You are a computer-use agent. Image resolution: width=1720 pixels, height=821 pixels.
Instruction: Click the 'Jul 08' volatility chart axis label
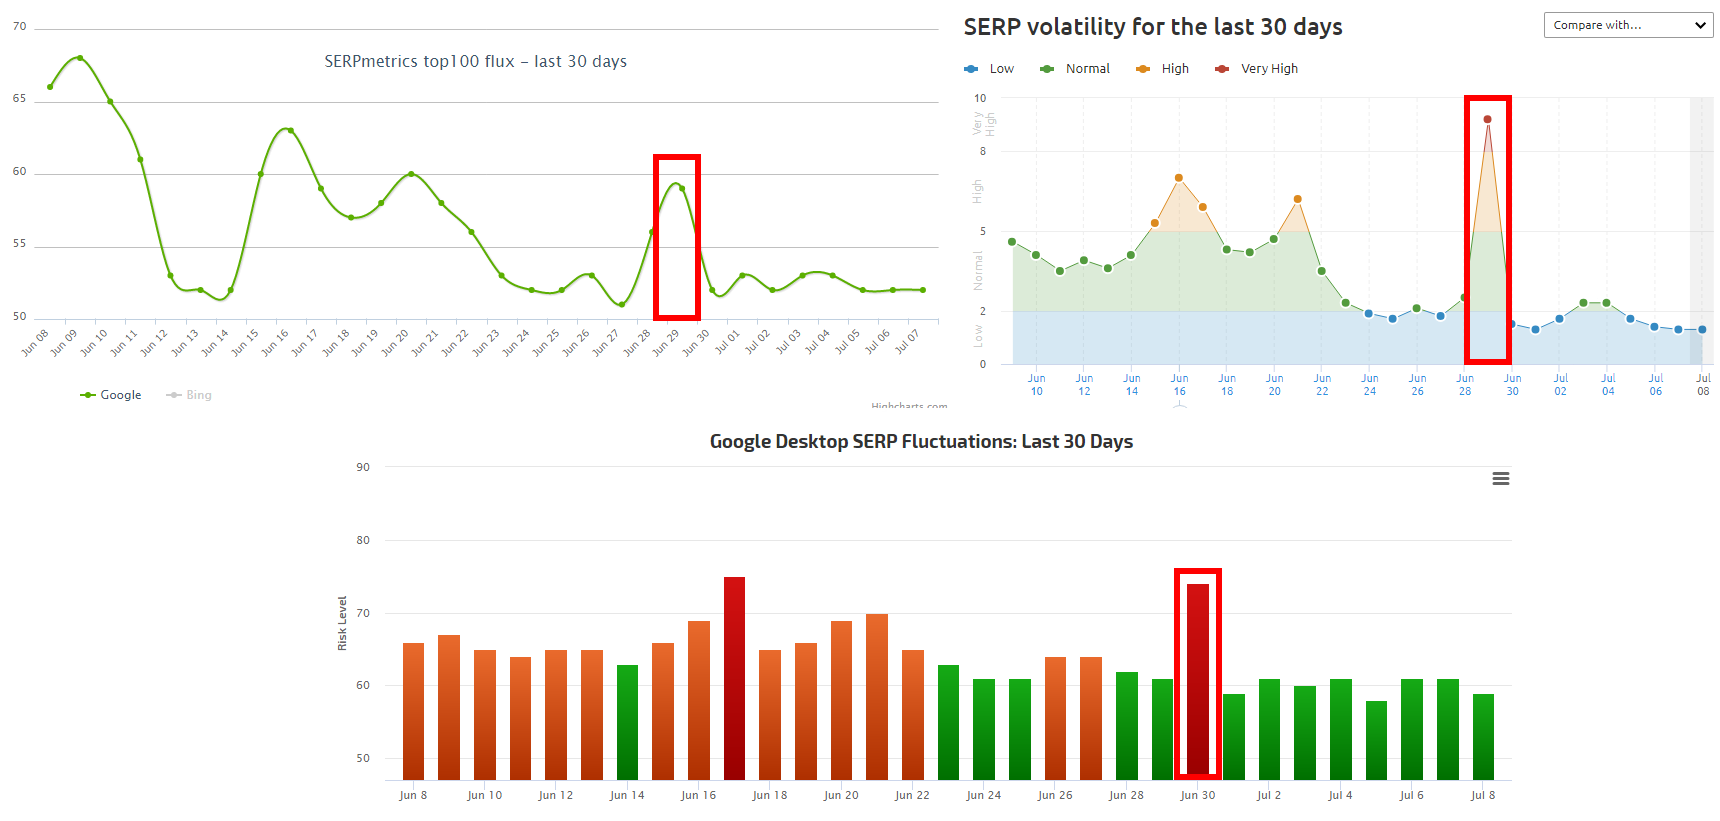tap(1703, 385)
